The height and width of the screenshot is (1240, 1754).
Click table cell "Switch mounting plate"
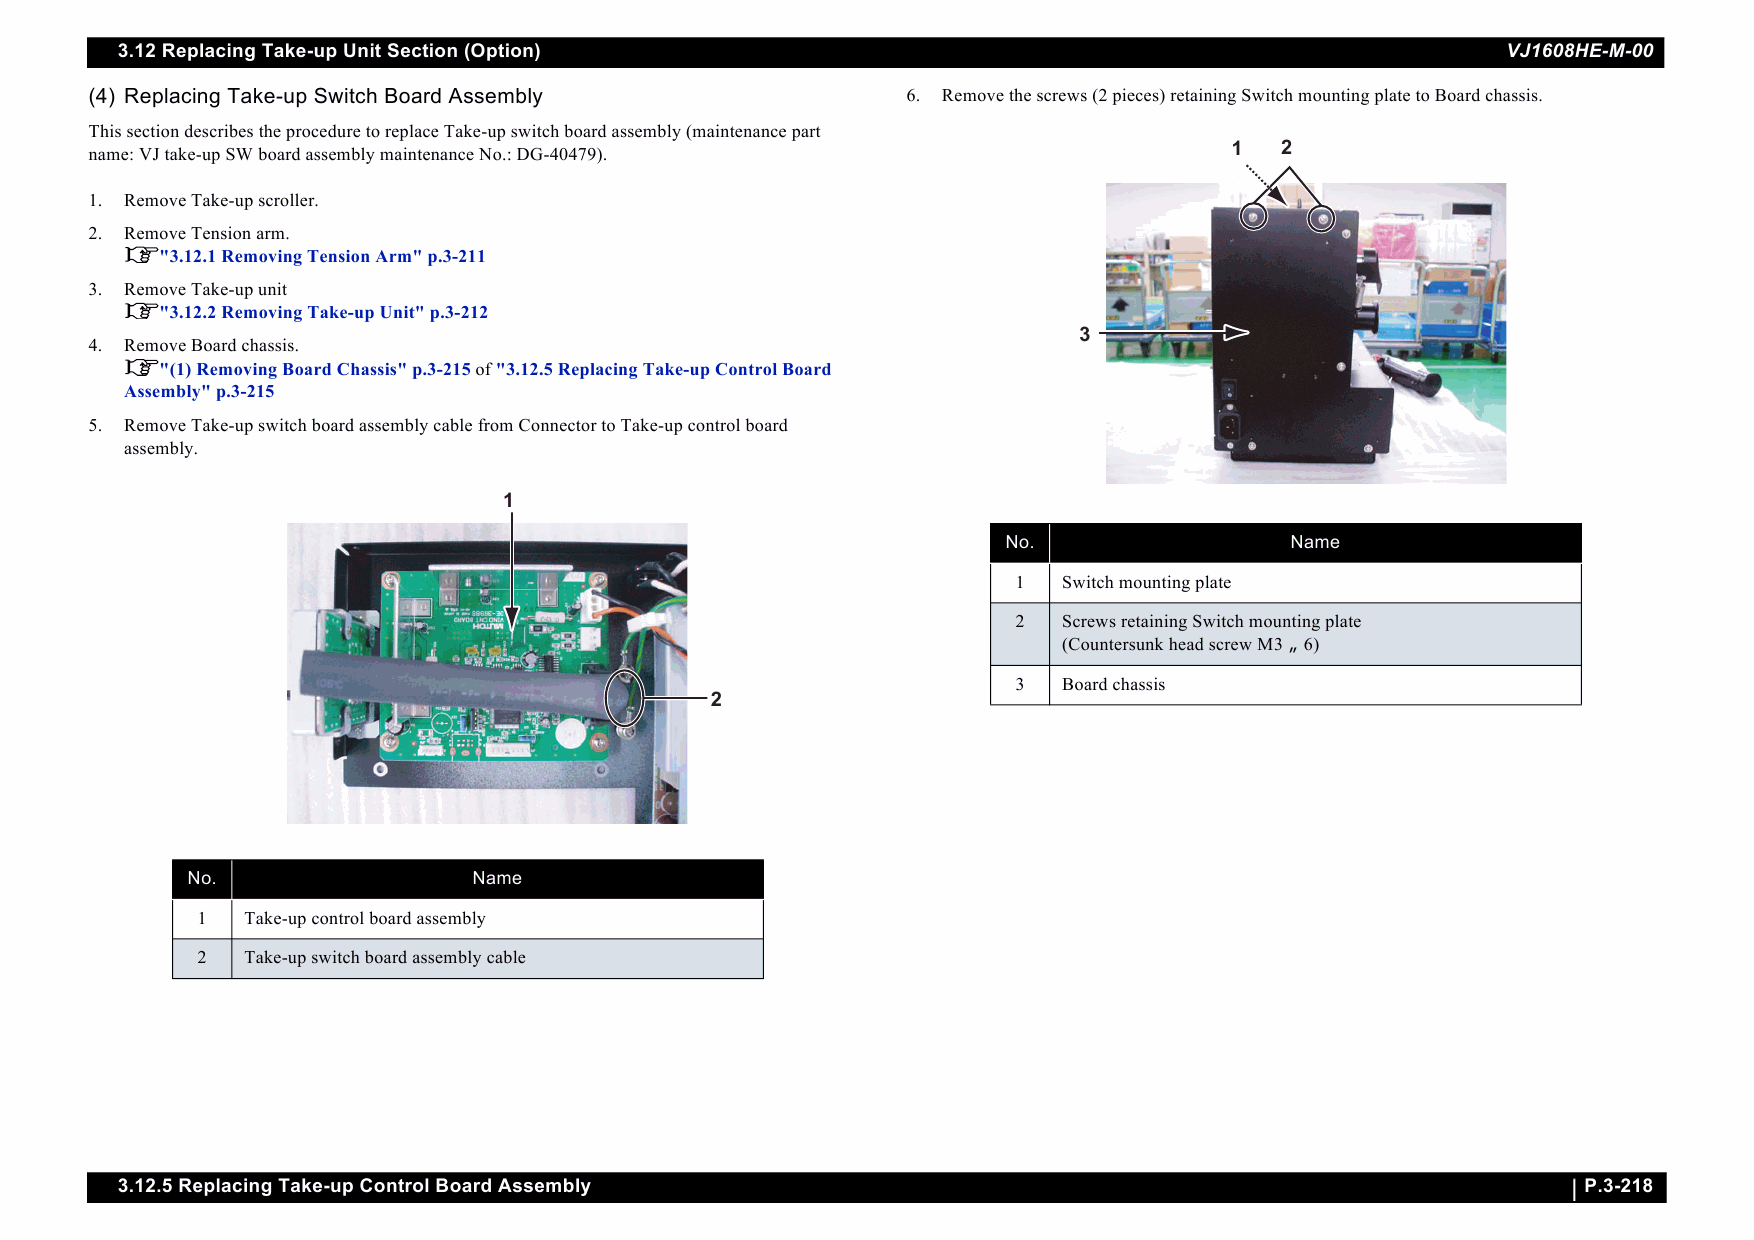1315,582
